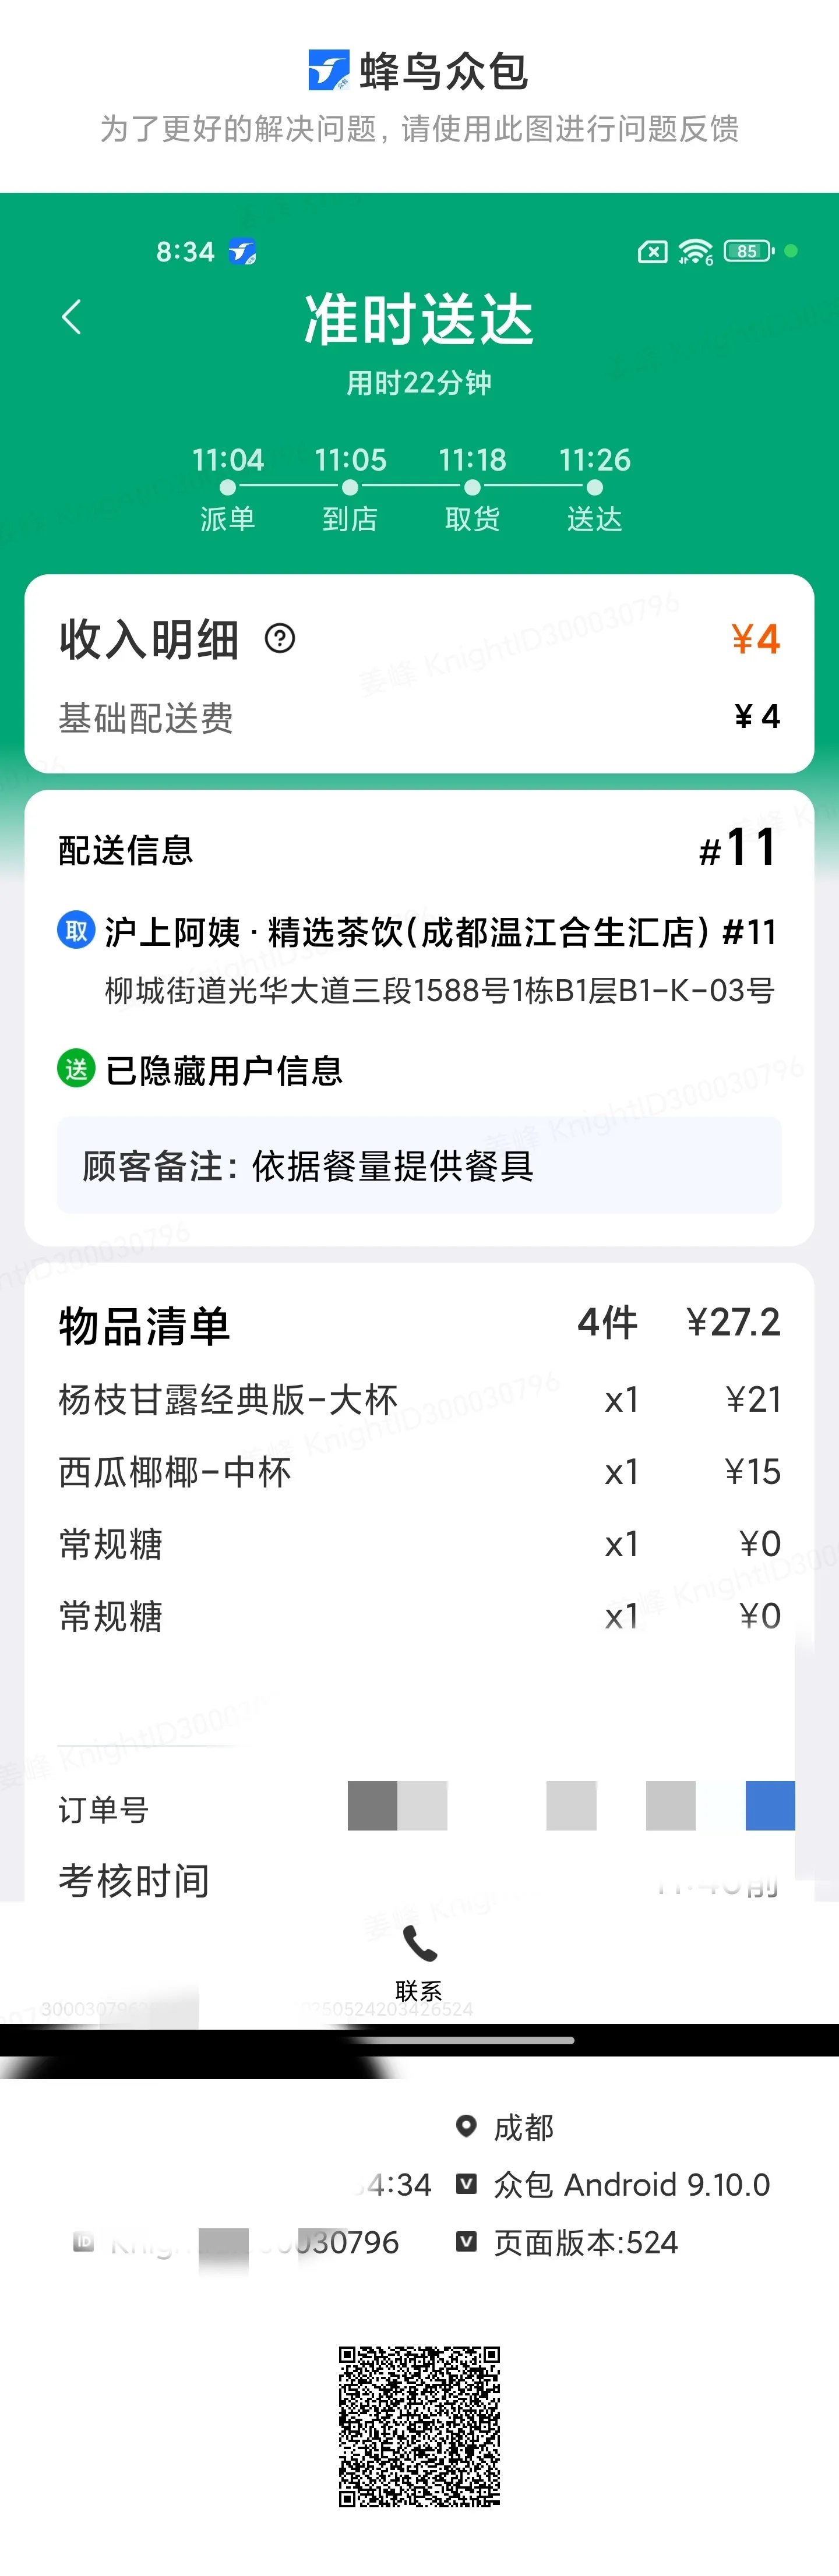Viewport: 839px width, 2576px height.
Task: Tap the 派单 timeline dot at 11:04
Action: point(228,488)
